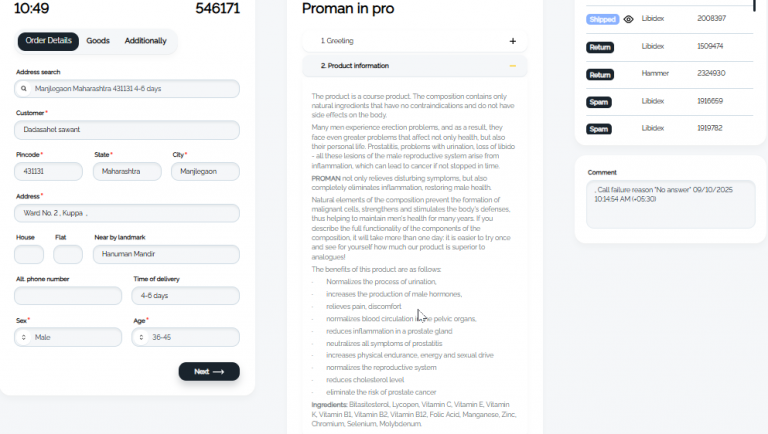
Task: Click the Near by landmark field
Action: point(166,254)
